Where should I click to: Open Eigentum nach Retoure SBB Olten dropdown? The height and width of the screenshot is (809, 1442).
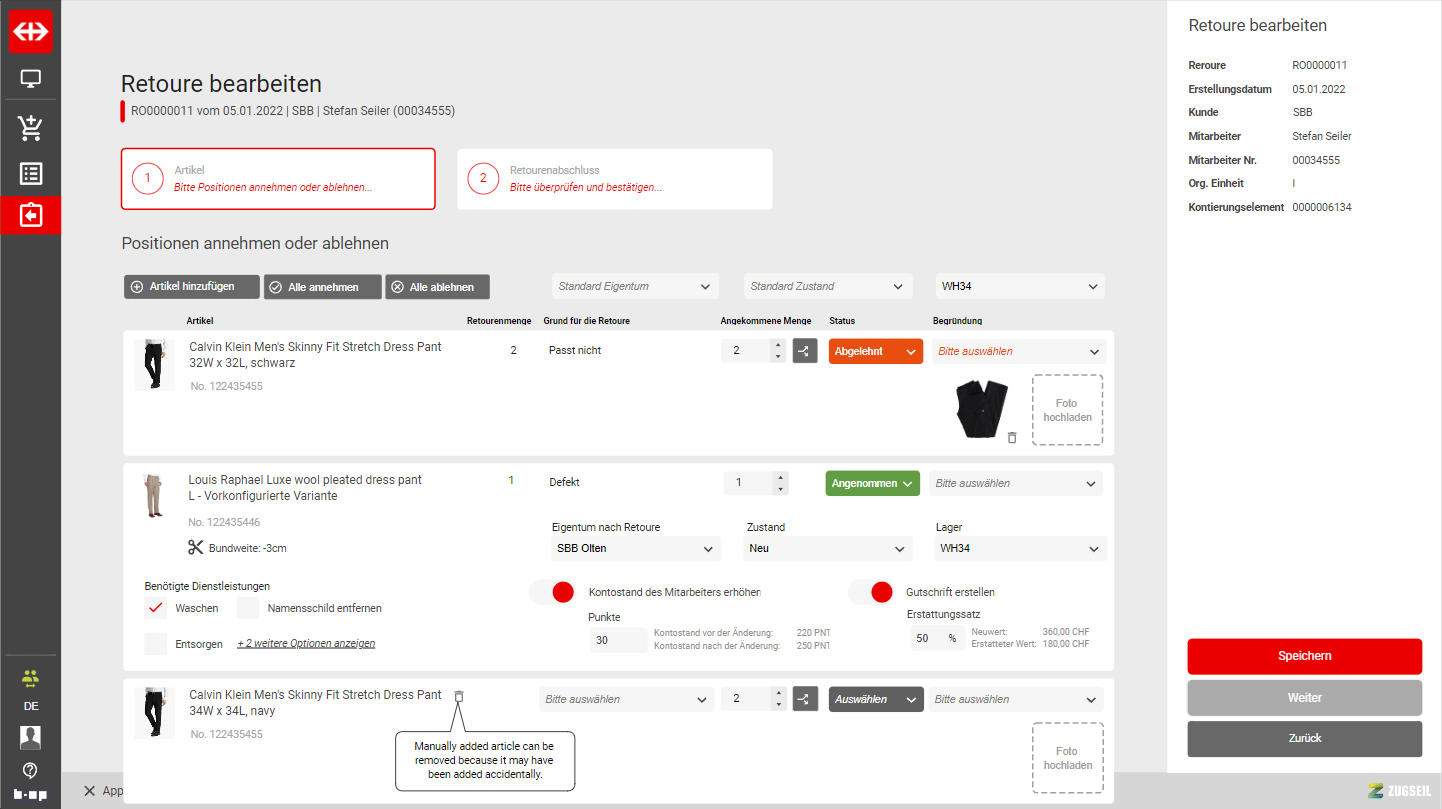click(x=635, y=549)
